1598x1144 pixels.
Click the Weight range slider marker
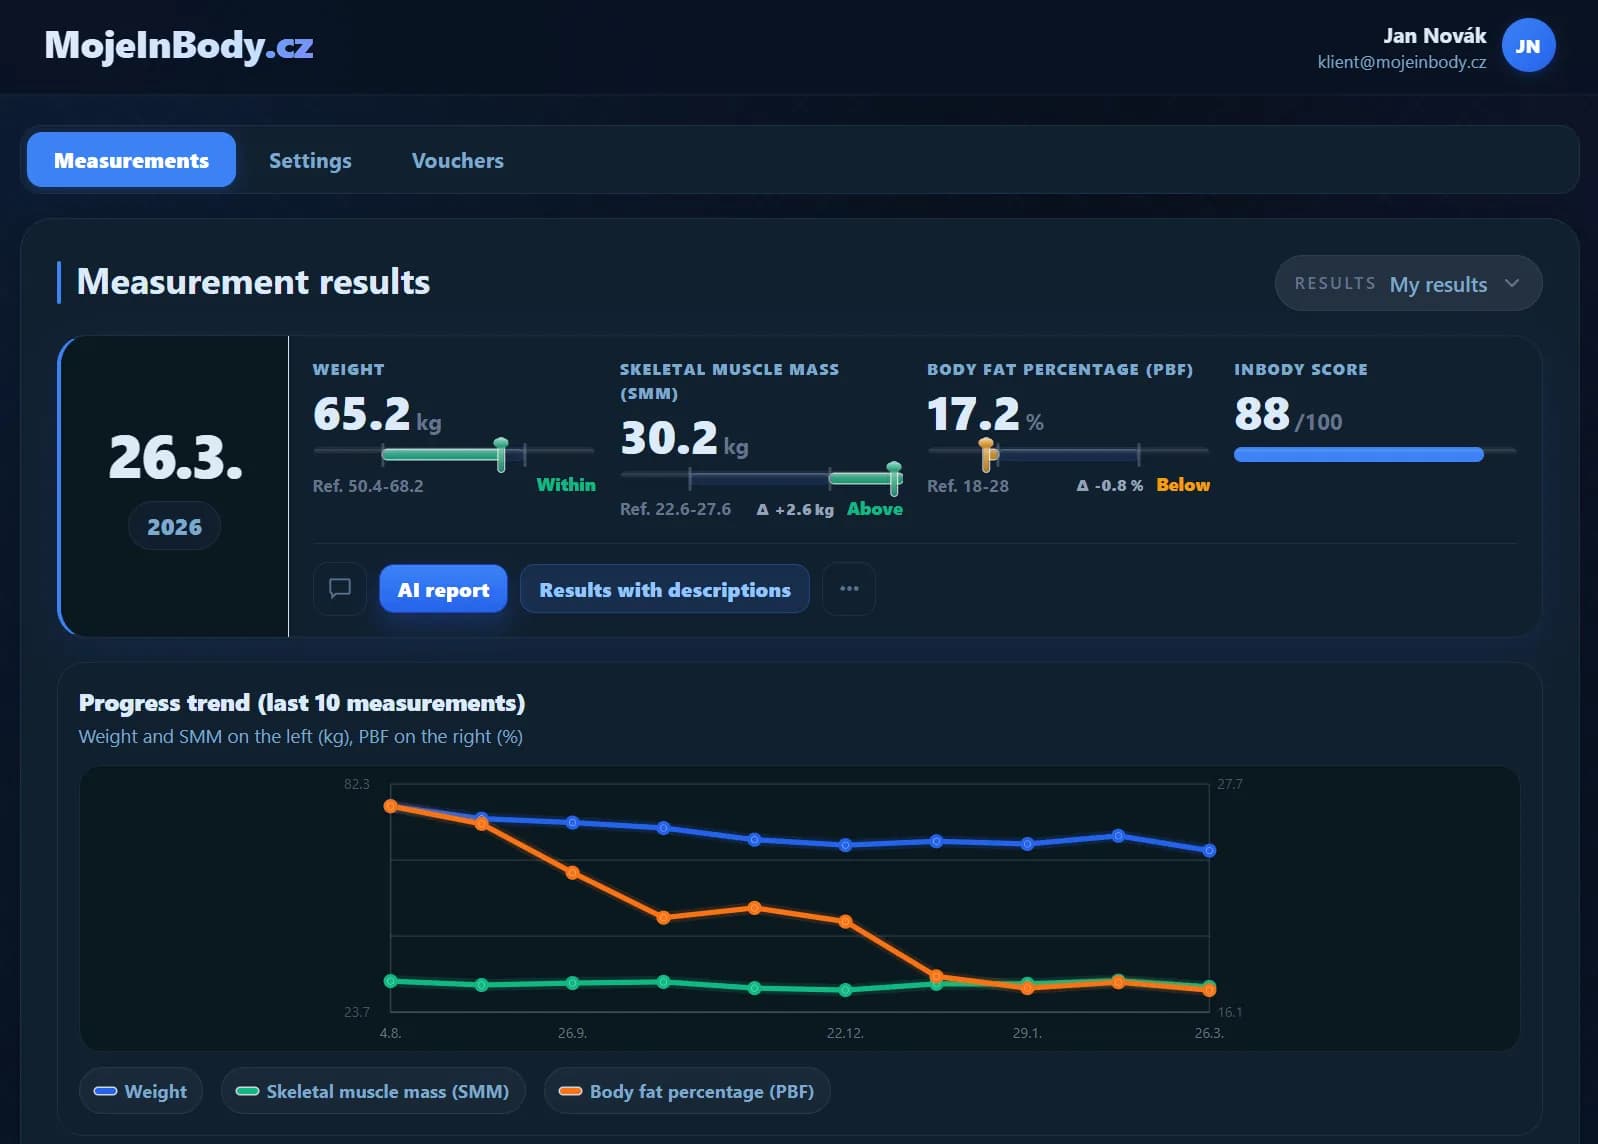(x=501, y=453)
